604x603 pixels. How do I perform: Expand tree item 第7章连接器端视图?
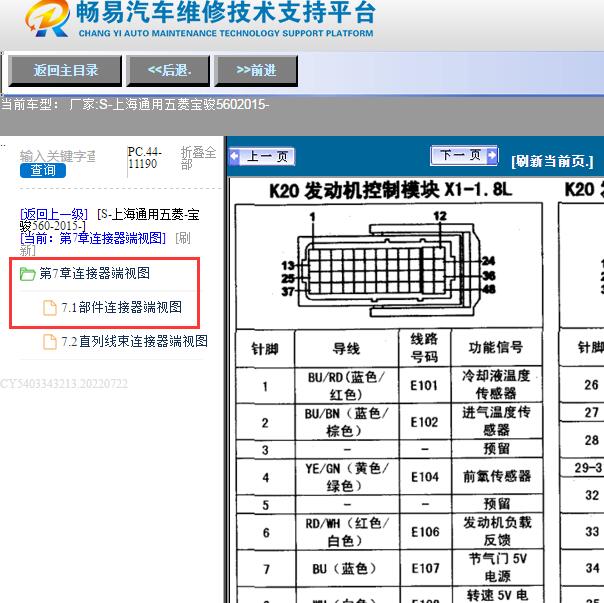point(94,274)
